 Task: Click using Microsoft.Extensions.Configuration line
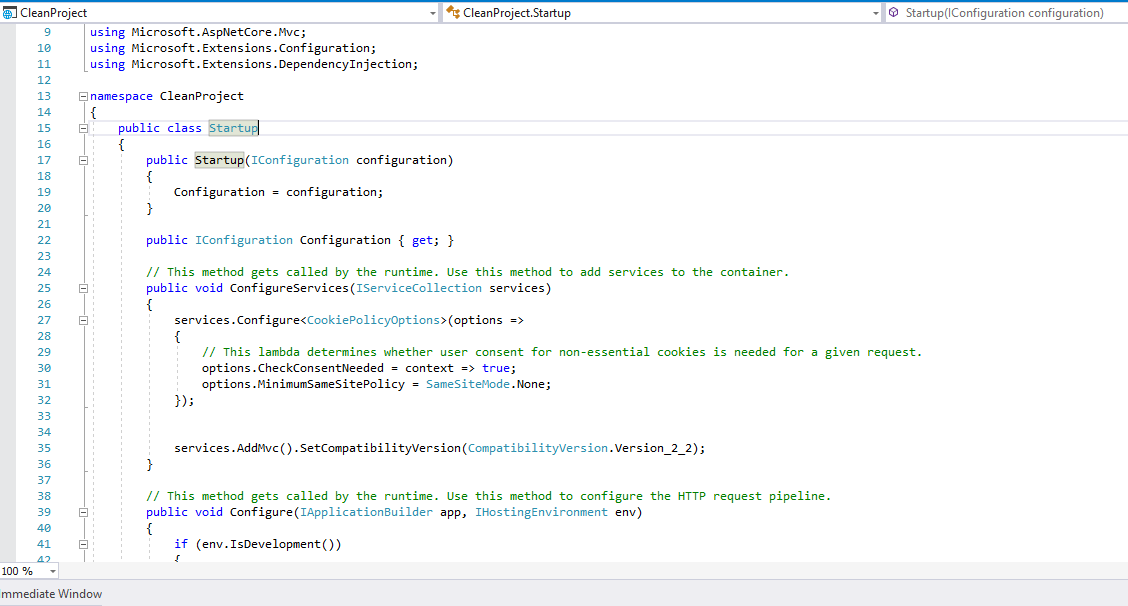(233, 48)
